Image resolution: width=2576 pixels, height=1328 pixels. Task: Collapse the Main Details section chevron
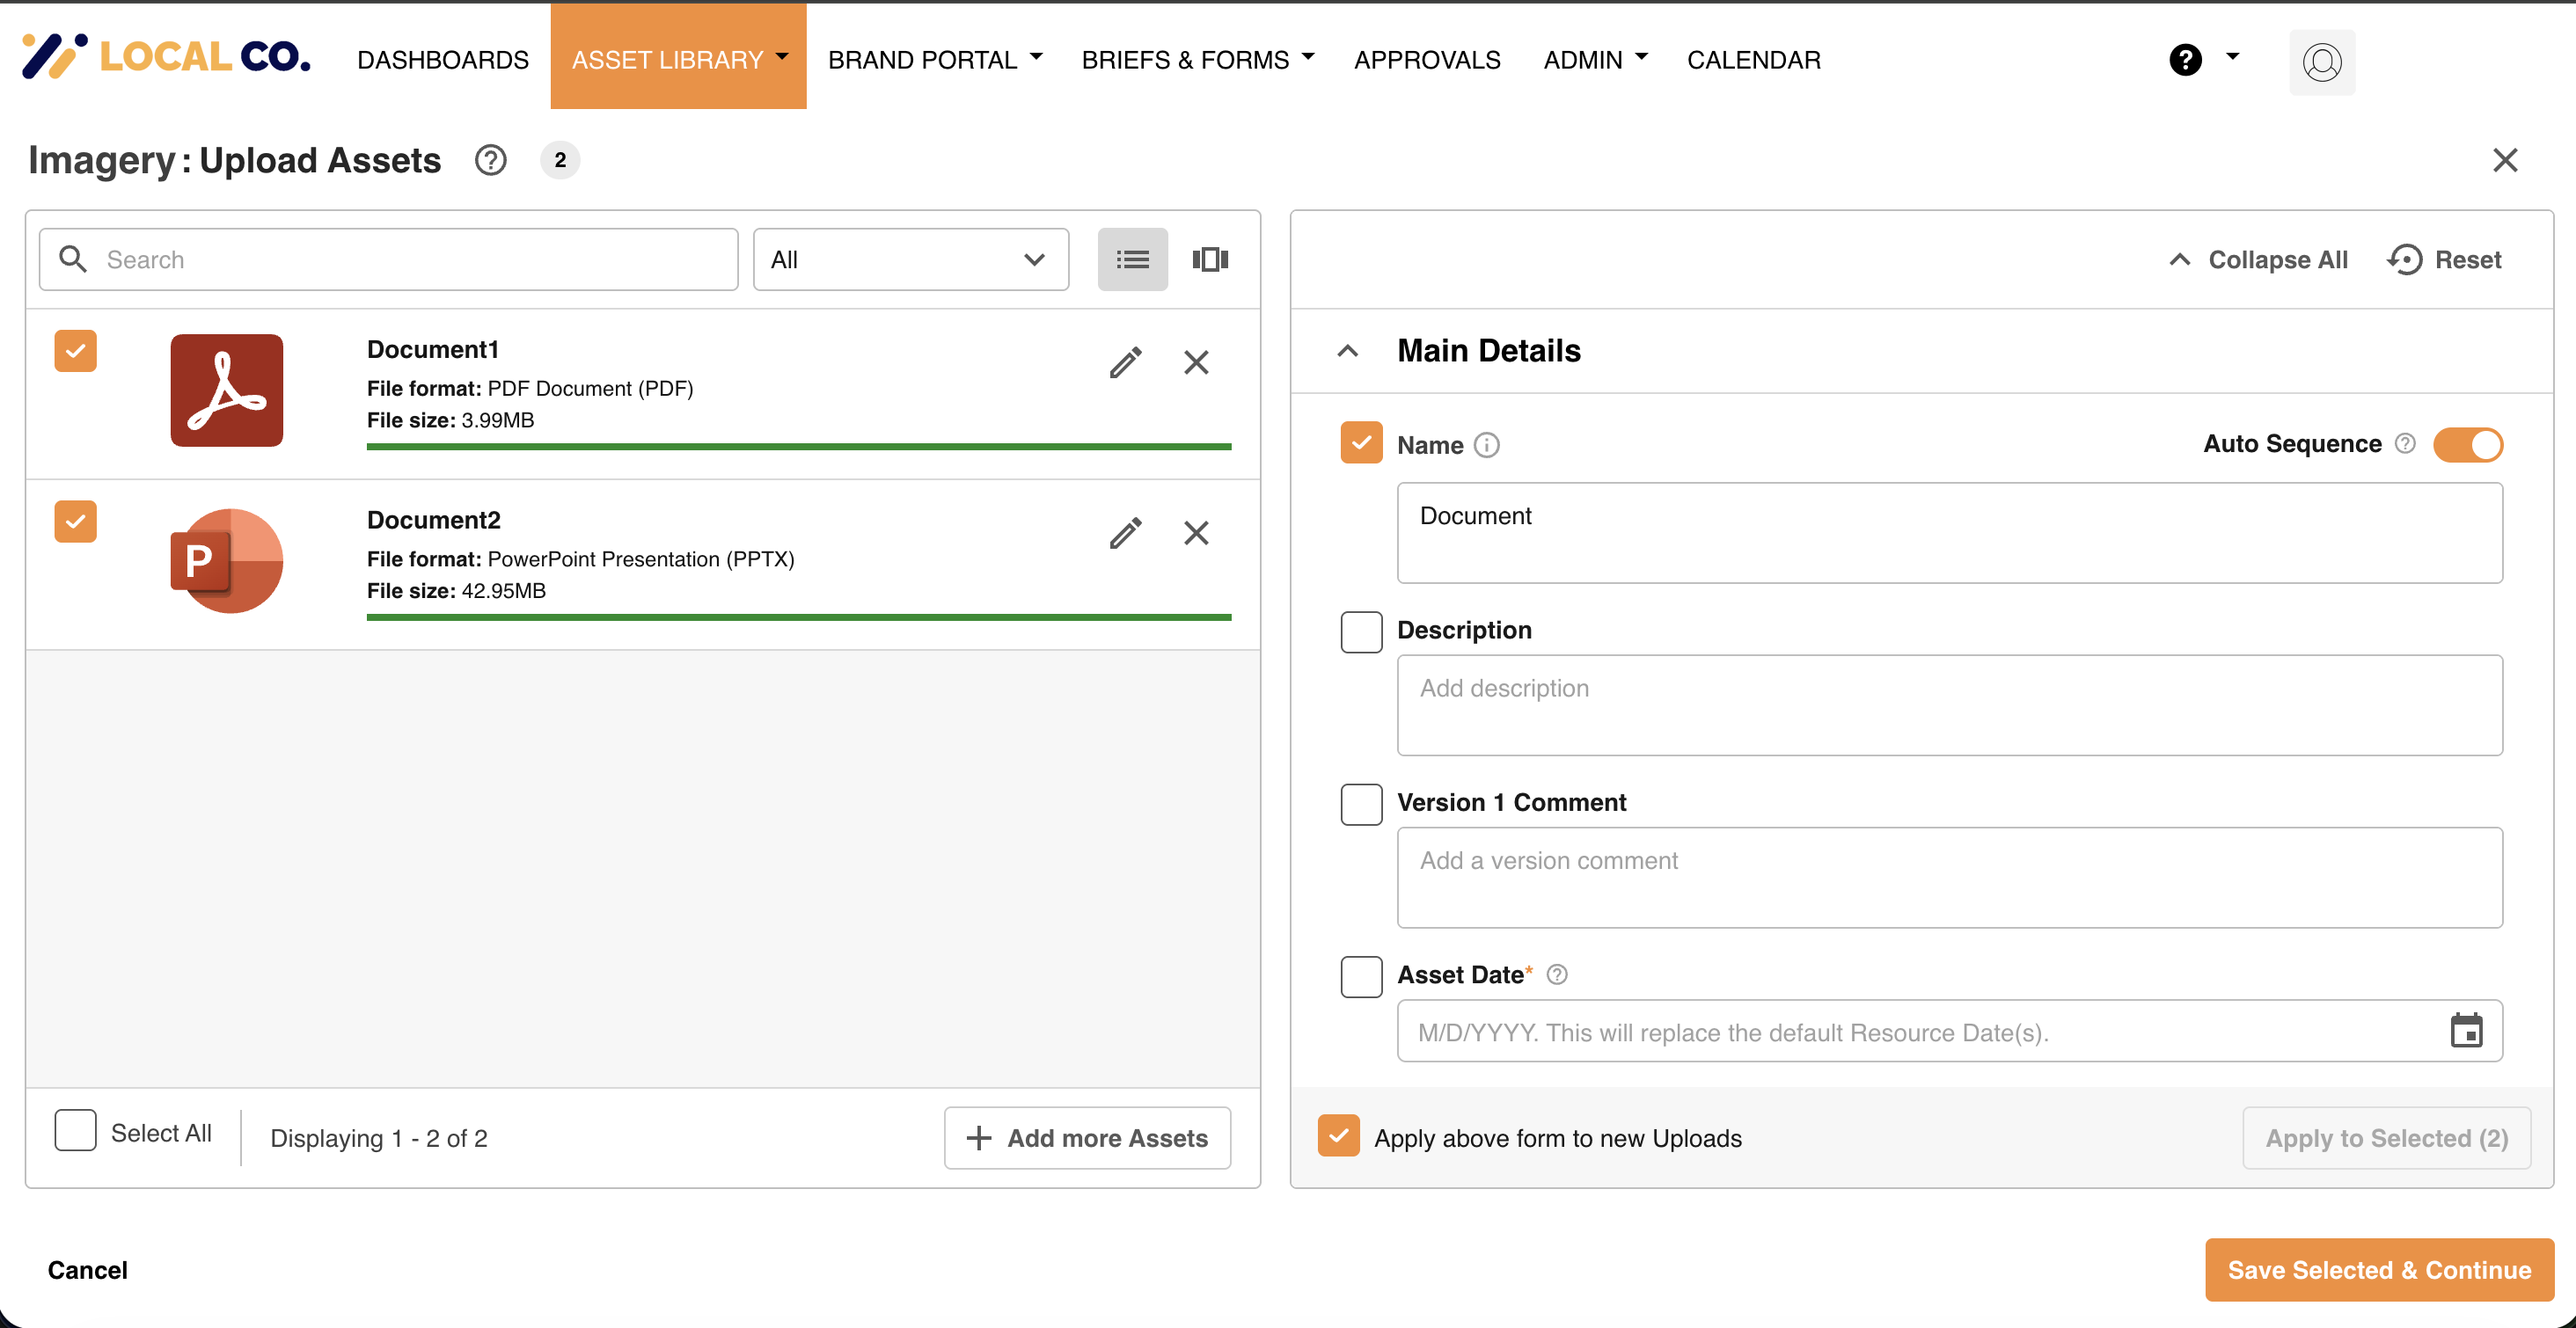(1347, 351)
